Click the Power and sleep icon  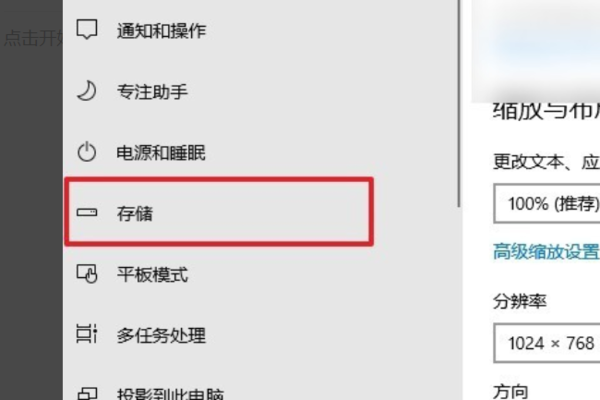click(x=87, y=152)
